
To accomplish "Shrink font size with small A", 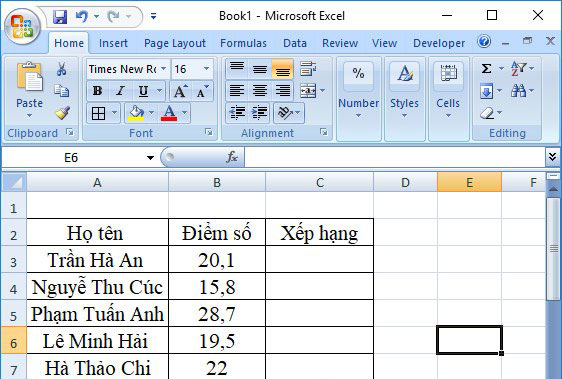I will (x=203, y=91).
